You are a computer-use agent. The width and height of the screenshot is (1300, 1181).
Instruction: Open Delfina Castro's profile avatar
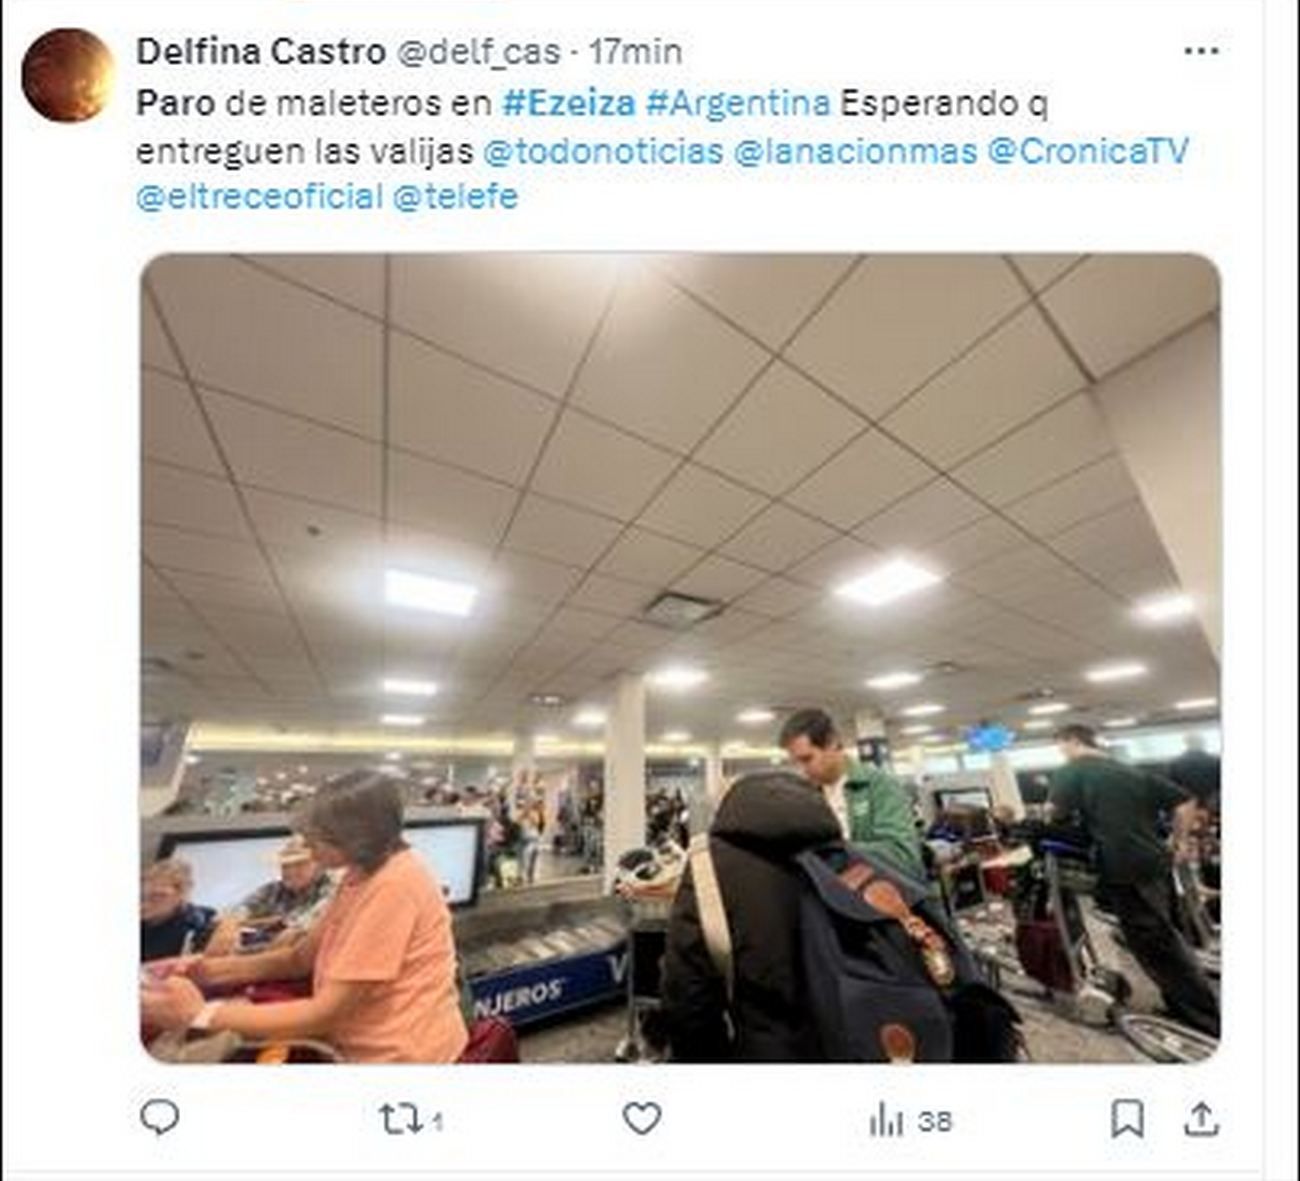click(x=67, y=75)
